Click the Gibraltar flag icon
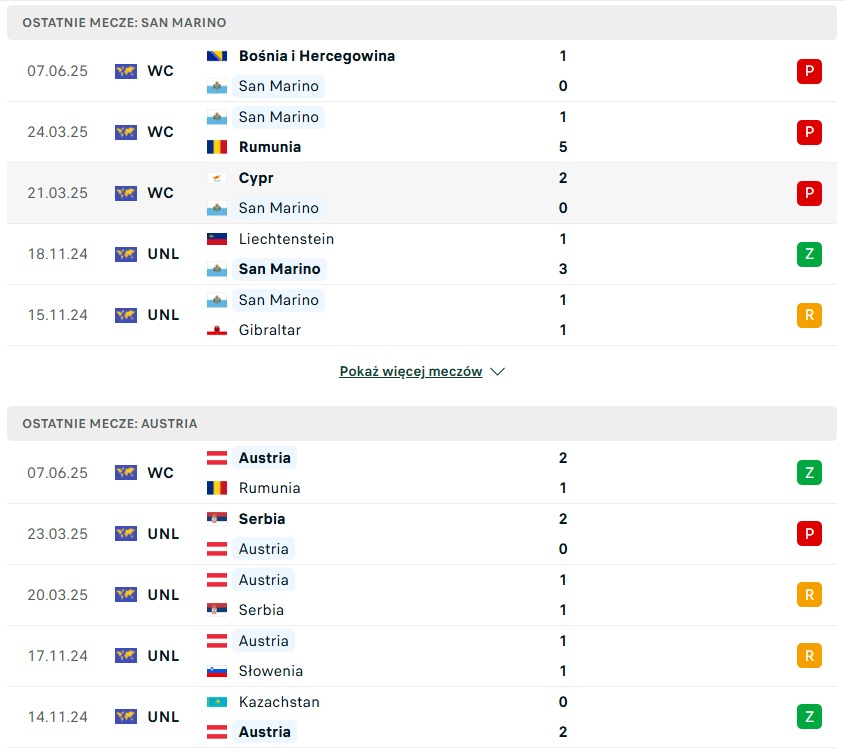The height and width of the screenshot is (750, 845). [x=217, y=330]
